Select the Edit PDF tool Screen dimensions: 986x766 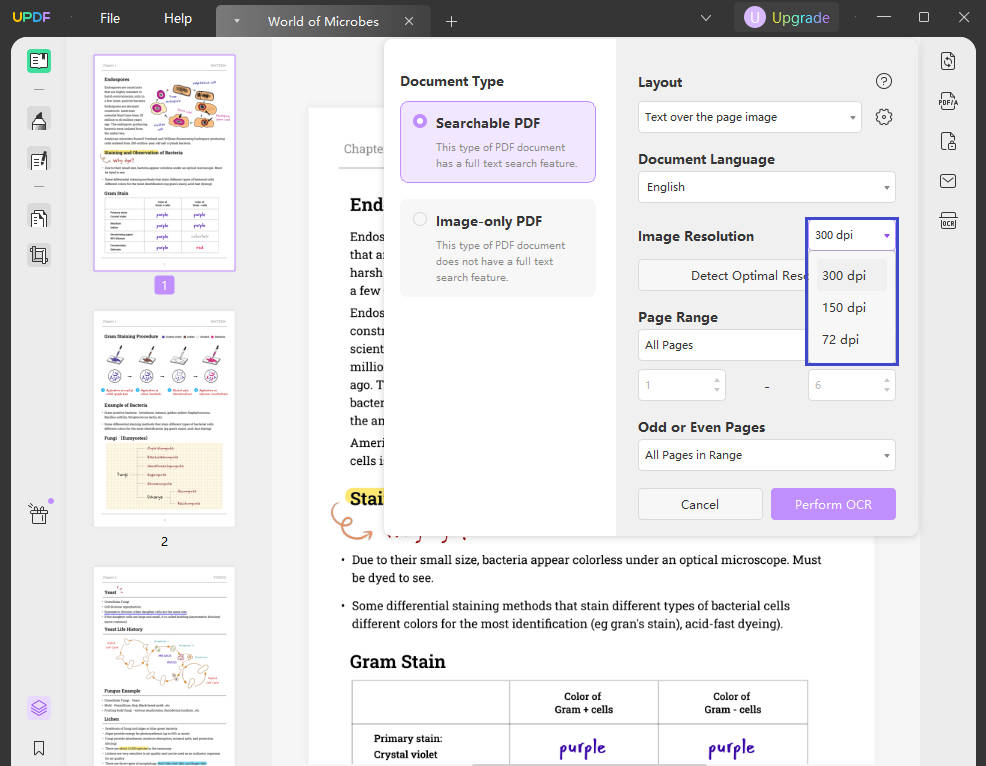tap(38, 160)
